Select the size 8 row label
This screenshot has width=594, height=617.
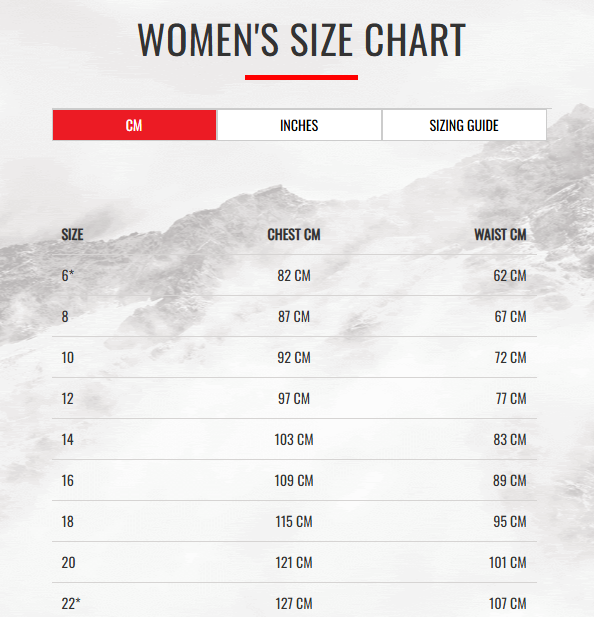[x=65, y=316]
